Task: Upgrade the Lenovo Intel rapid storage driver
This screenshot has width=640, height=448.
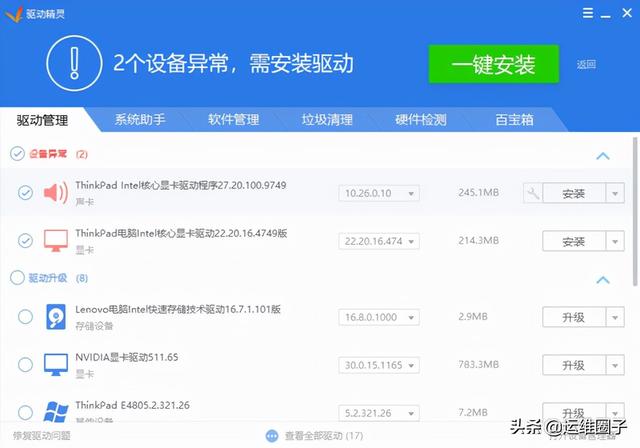Action: 573,317
